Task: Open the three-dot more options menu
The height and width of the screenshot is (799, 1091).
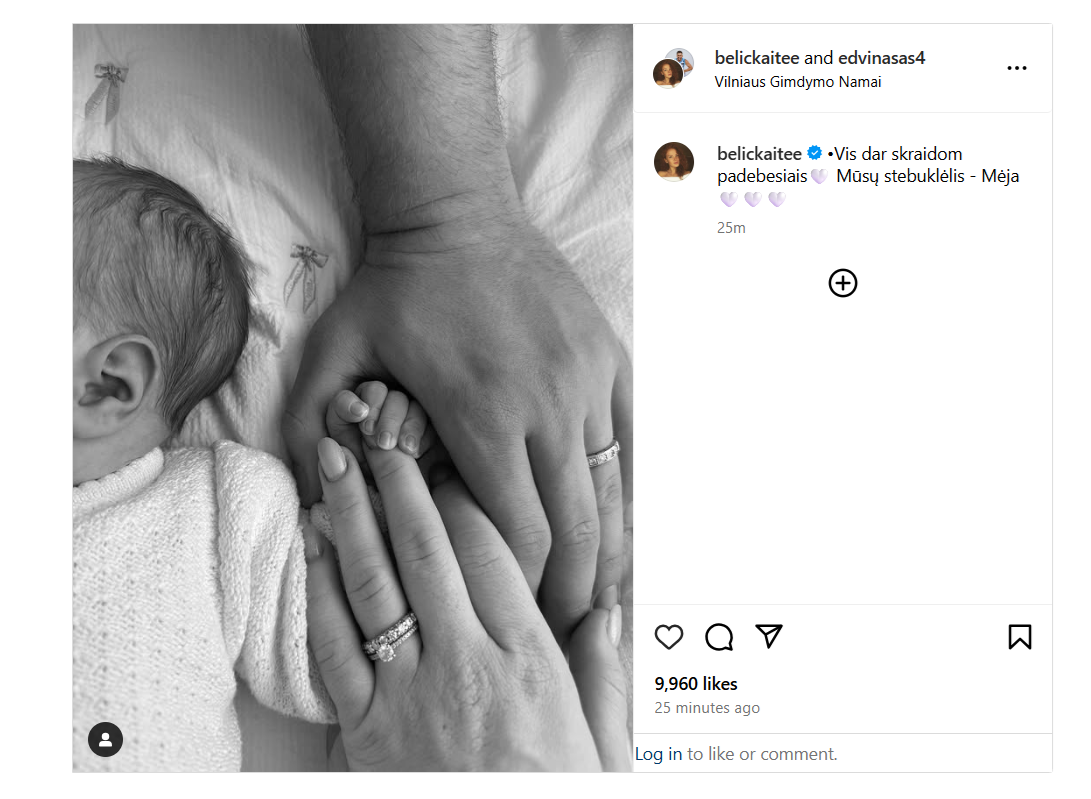Action: click(1017, 68)
